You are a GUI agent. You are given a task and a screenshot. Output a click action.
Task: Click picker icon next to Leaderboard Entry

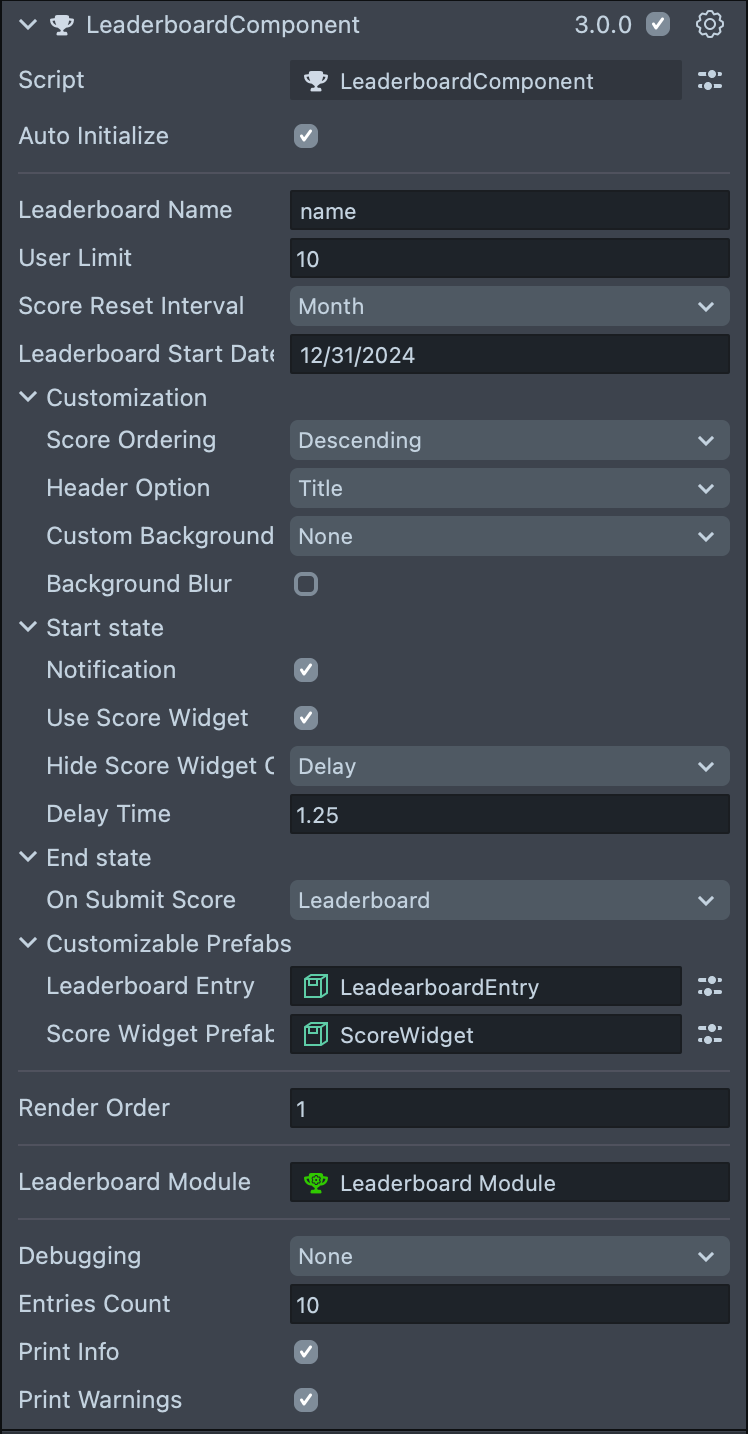709,987
